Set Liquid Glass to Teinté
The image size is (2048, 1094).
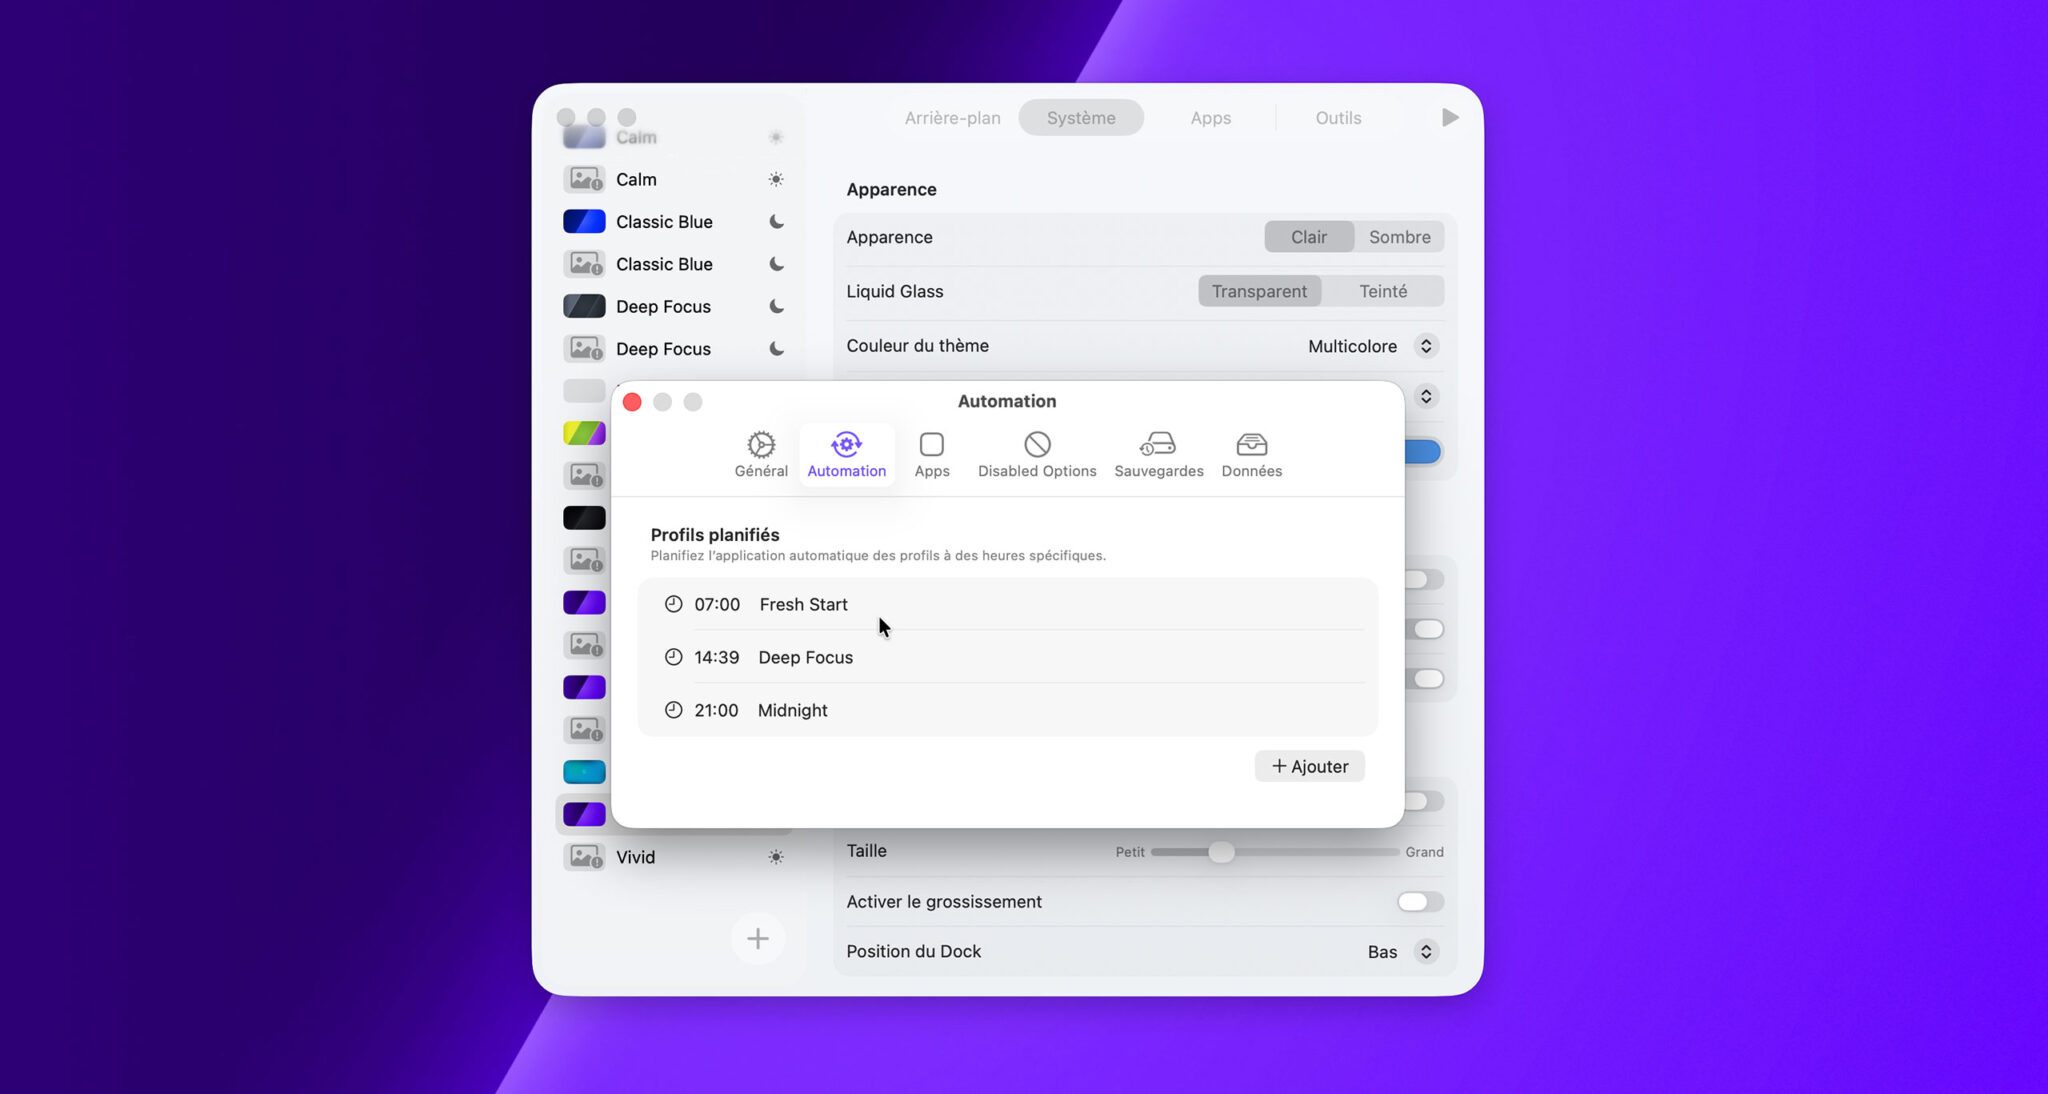(1383, 291)
